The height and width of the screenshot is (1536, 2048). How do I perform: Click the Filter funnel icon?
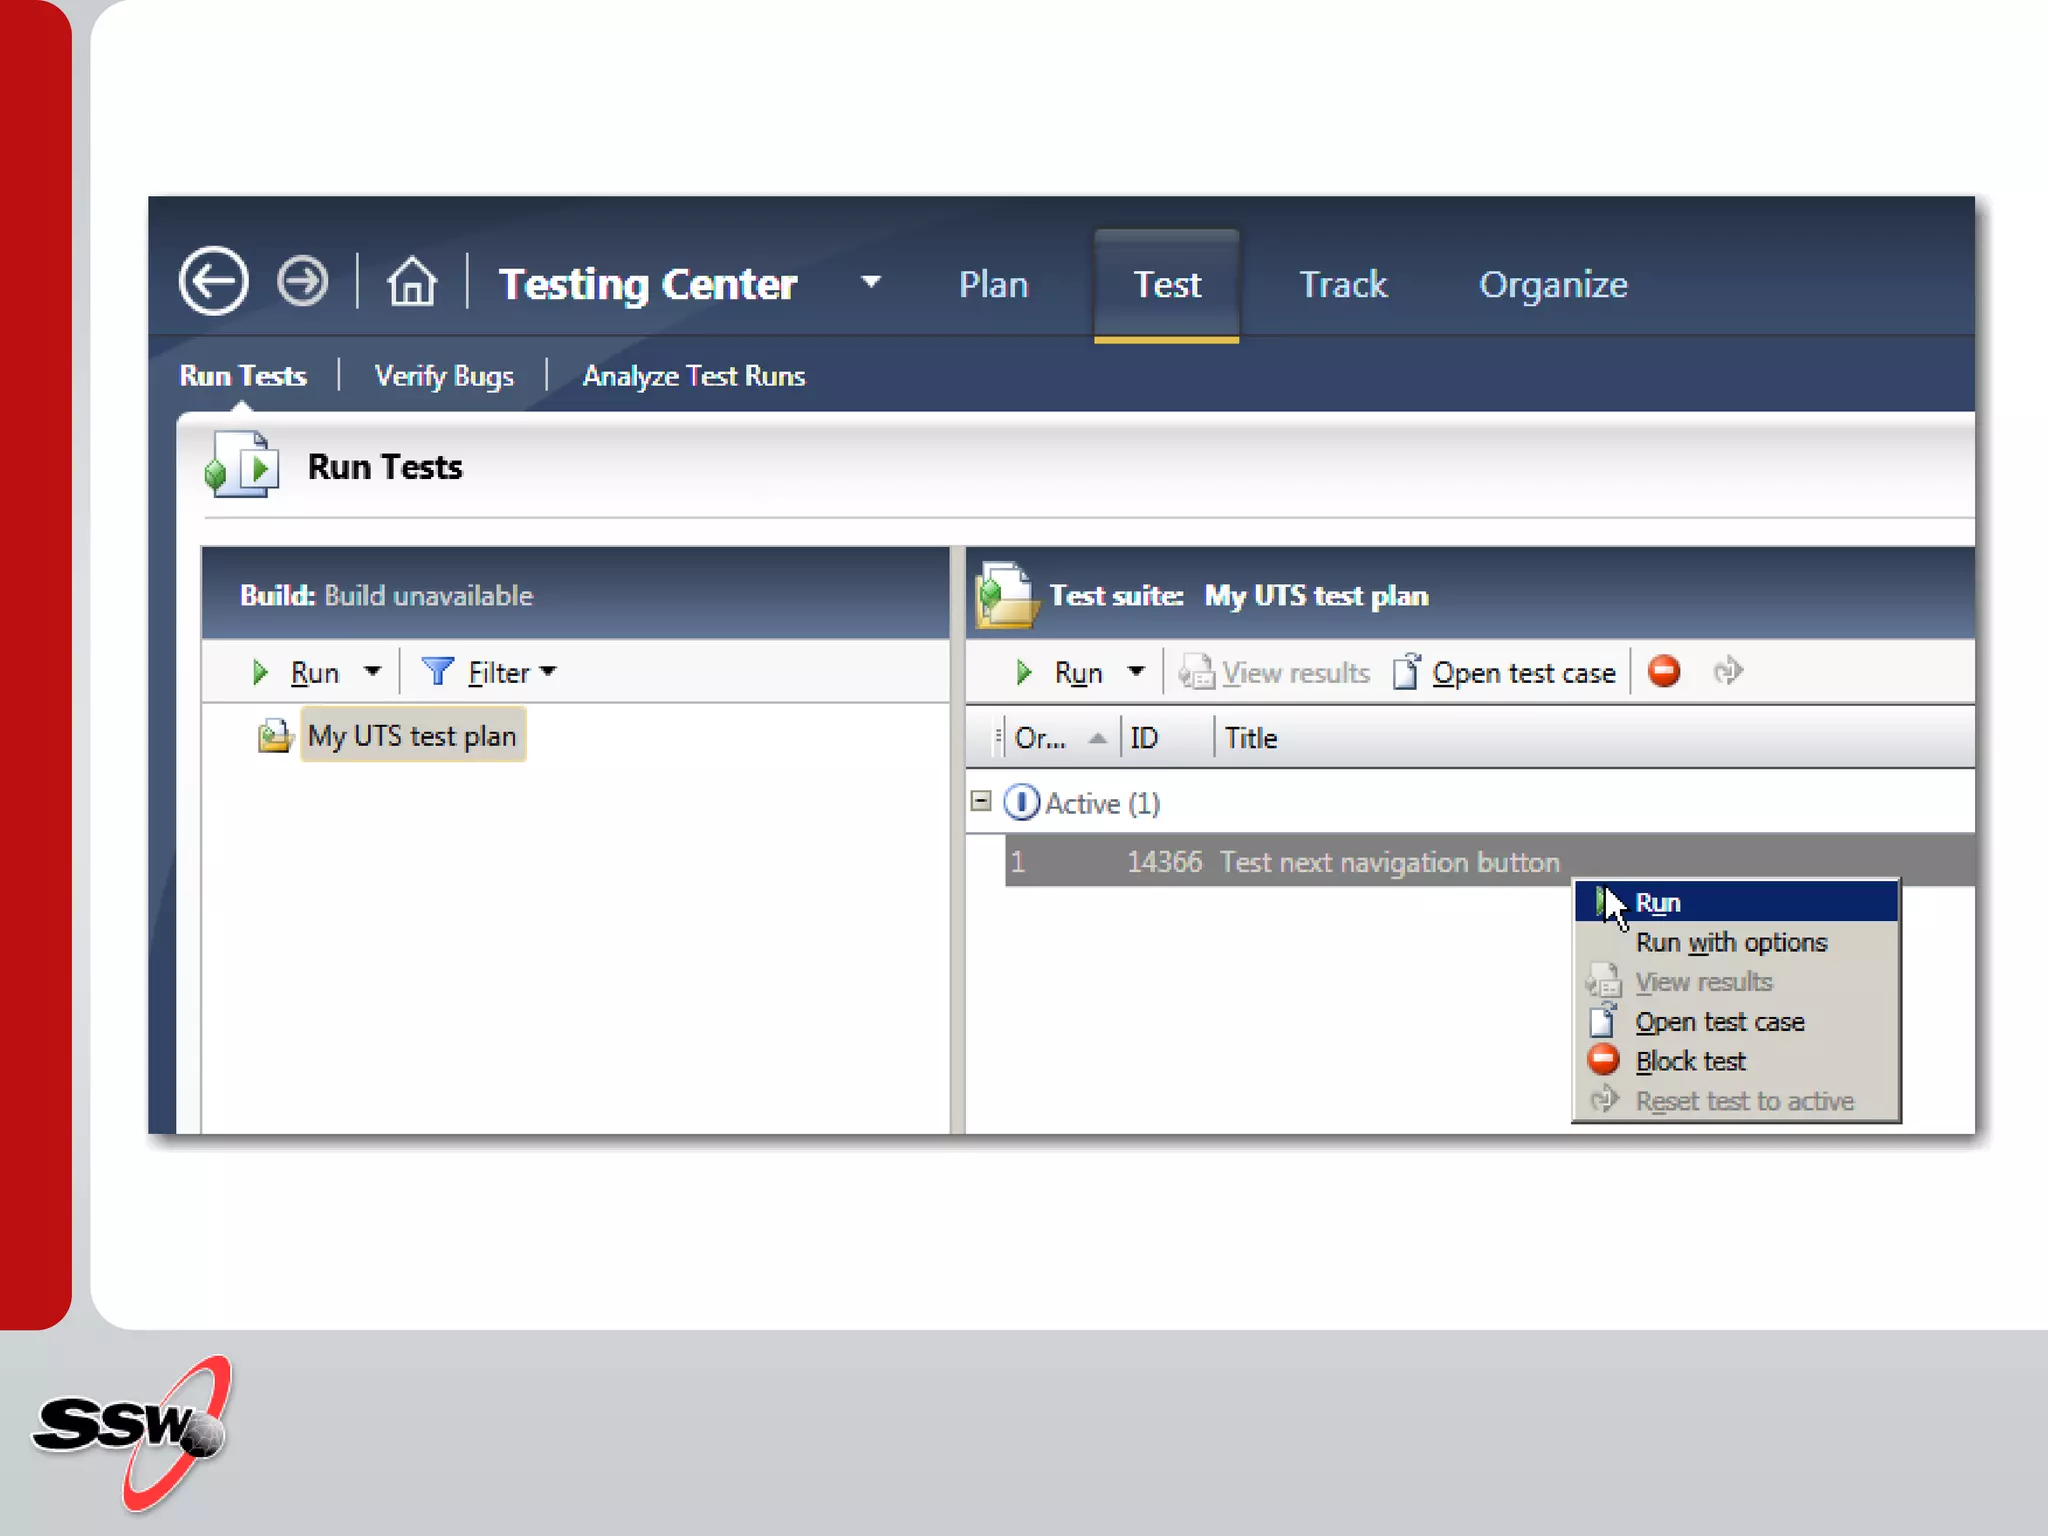[438, 672]
